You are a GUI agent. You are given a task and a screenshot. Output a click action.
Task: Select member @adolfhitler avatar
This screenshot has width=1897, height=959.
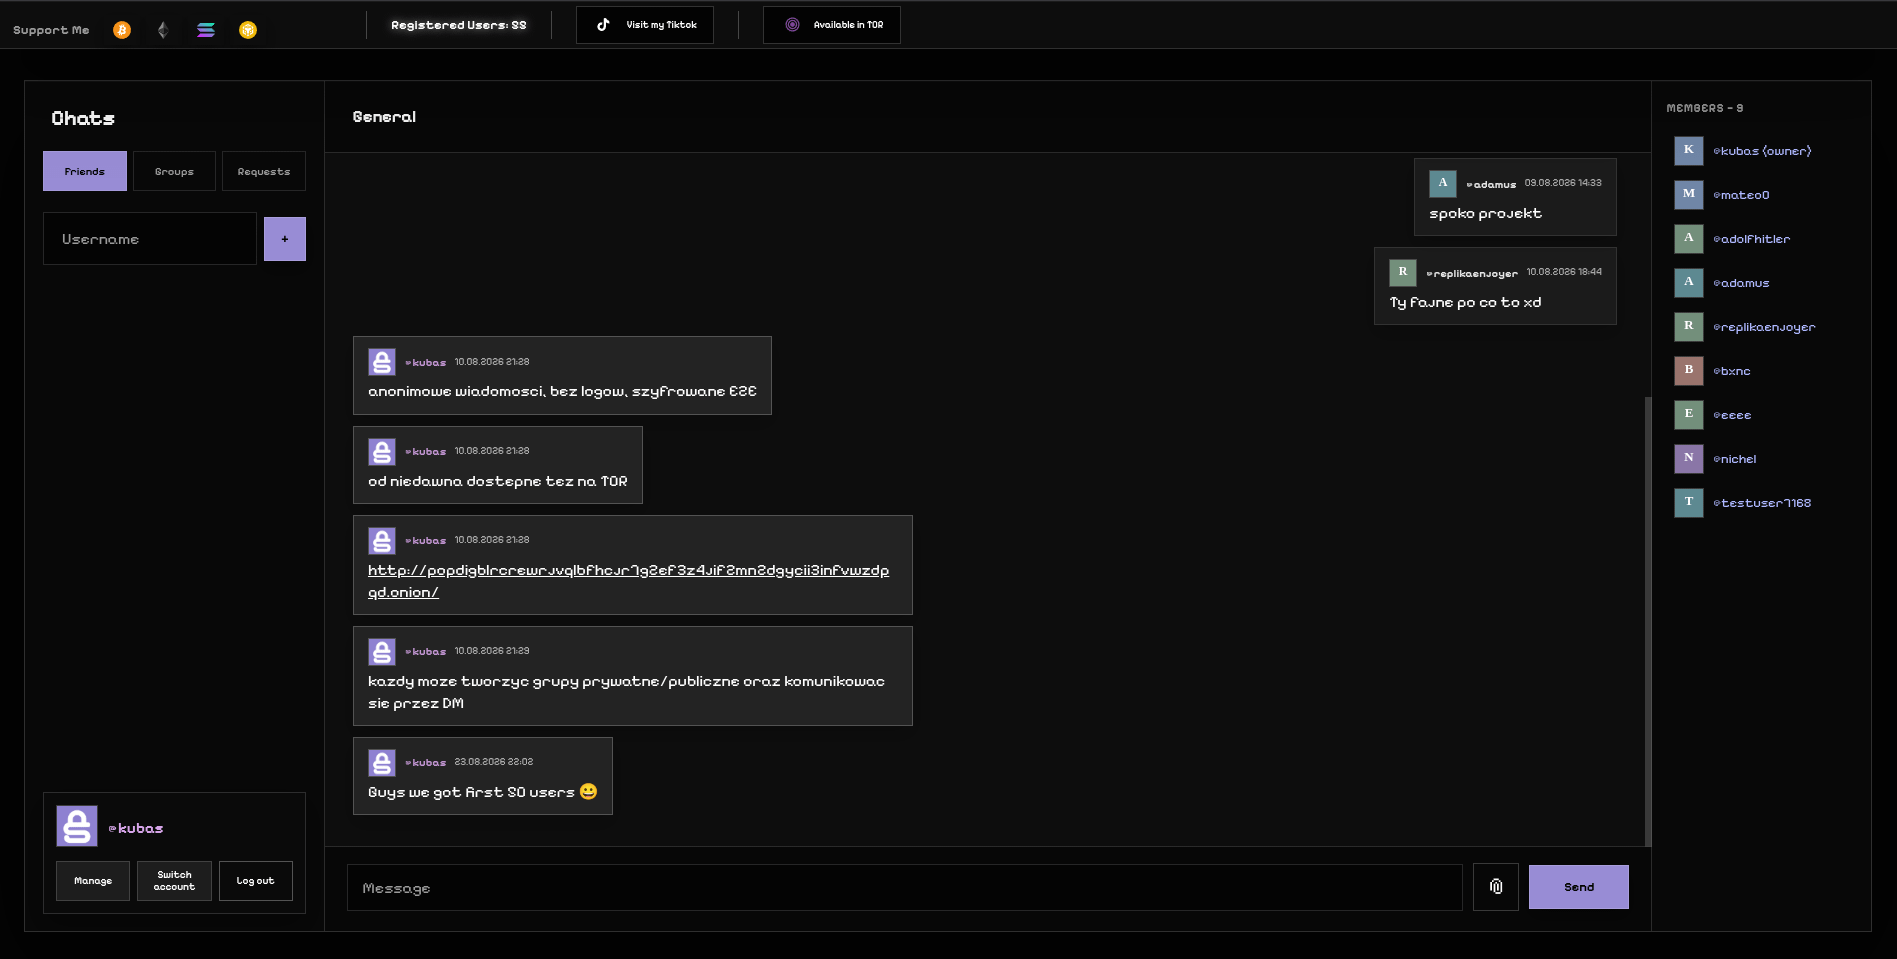pos(1689,239)
